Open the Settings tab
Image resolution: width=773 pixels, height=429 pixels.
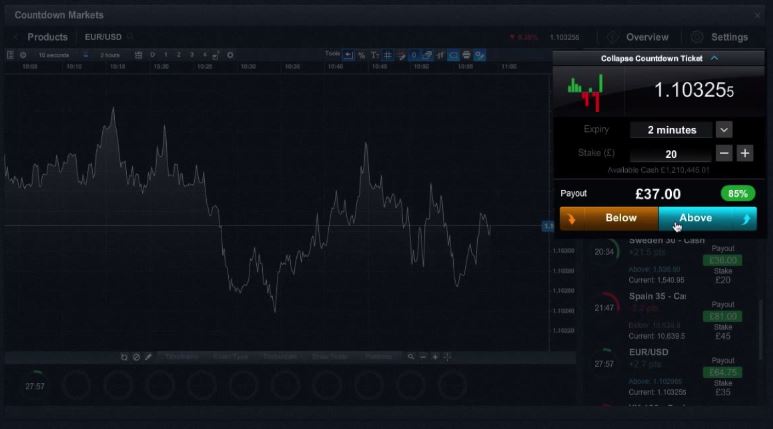click(x=720, y=37)
